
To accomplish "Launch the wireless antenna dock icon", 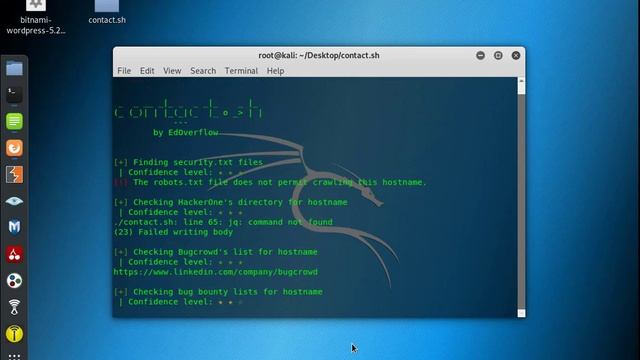I will (x=14, y=307).
